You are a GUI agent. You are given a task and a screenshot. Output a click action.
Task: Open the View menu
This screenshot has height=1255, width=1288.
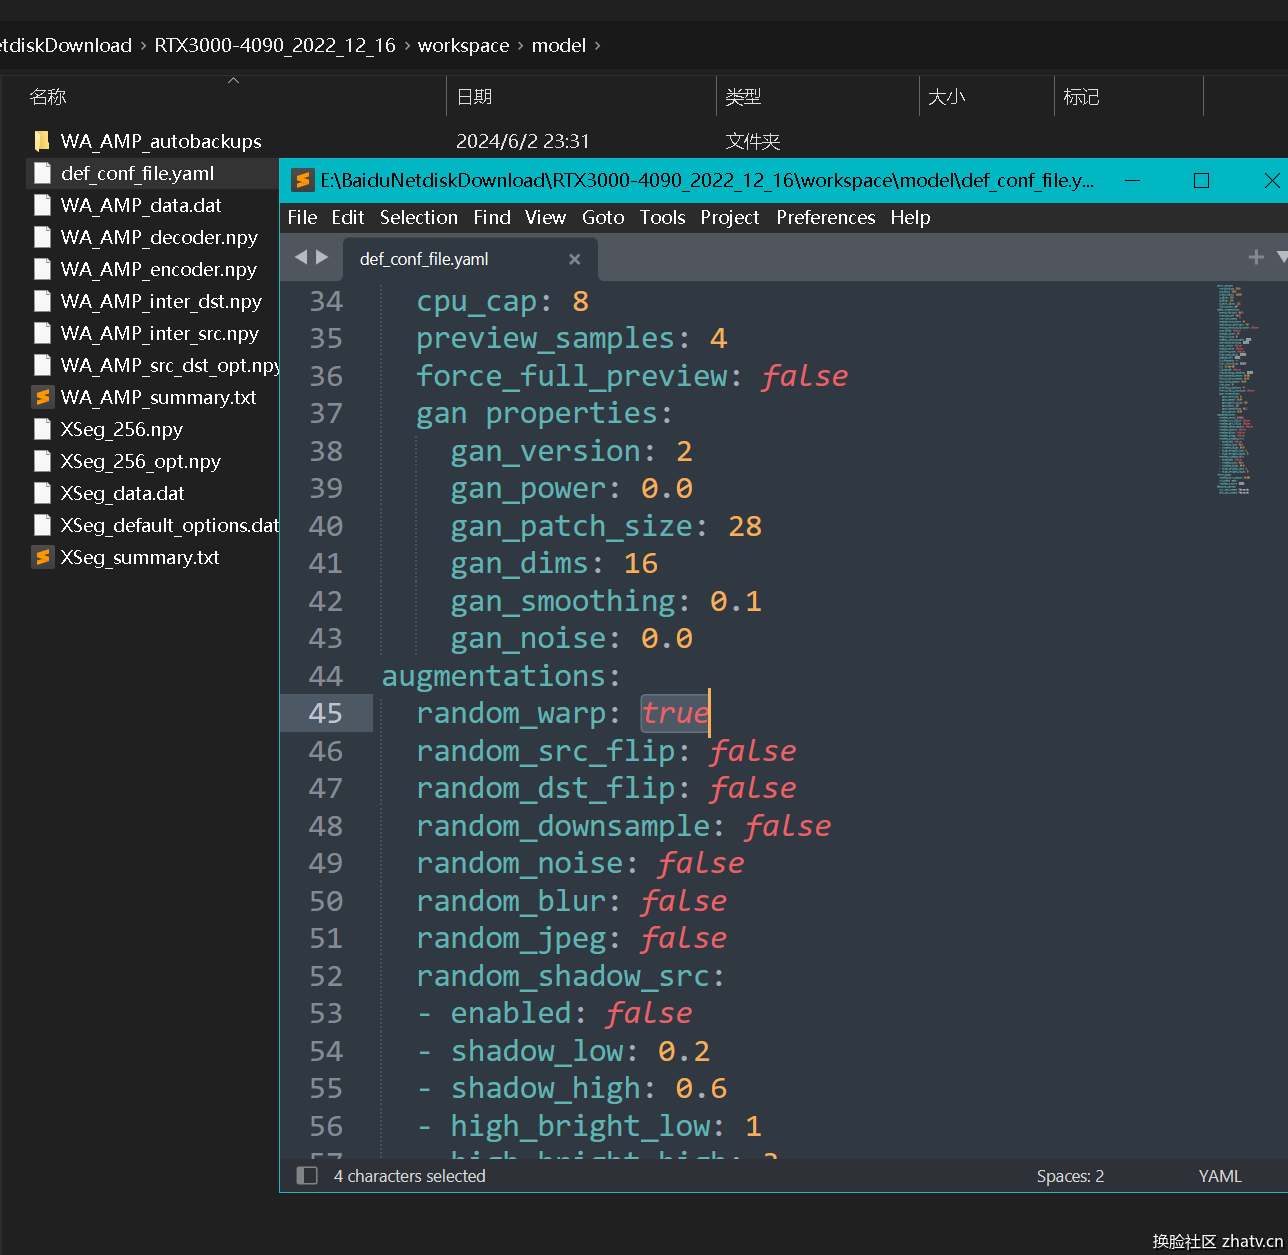point(545,217)
